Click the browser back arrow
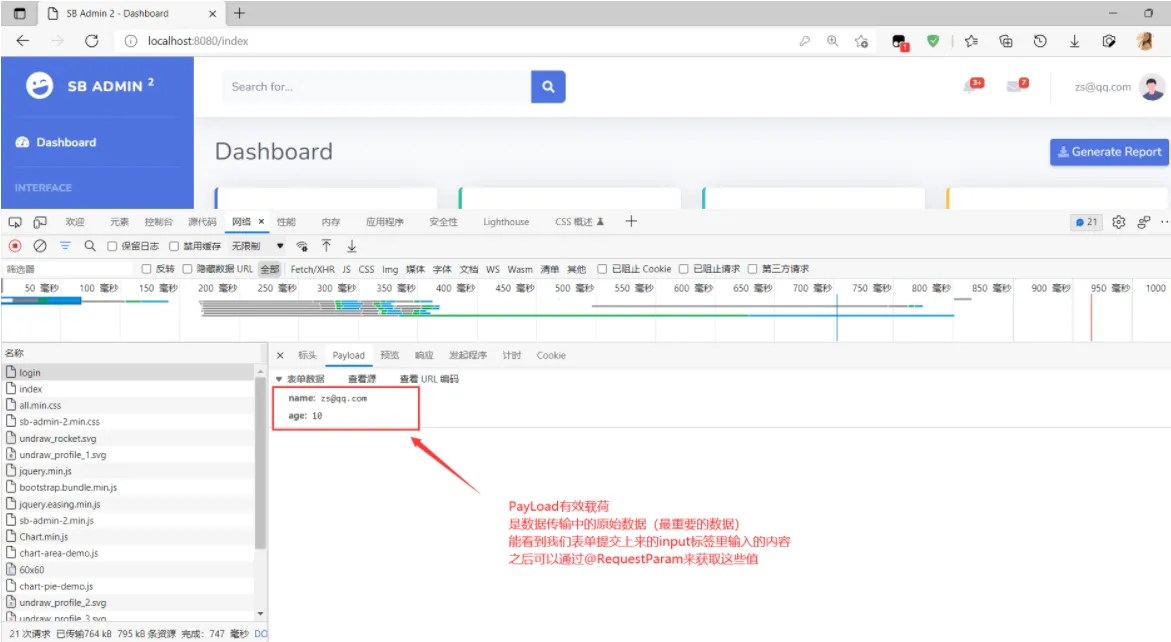 [23, 41]
